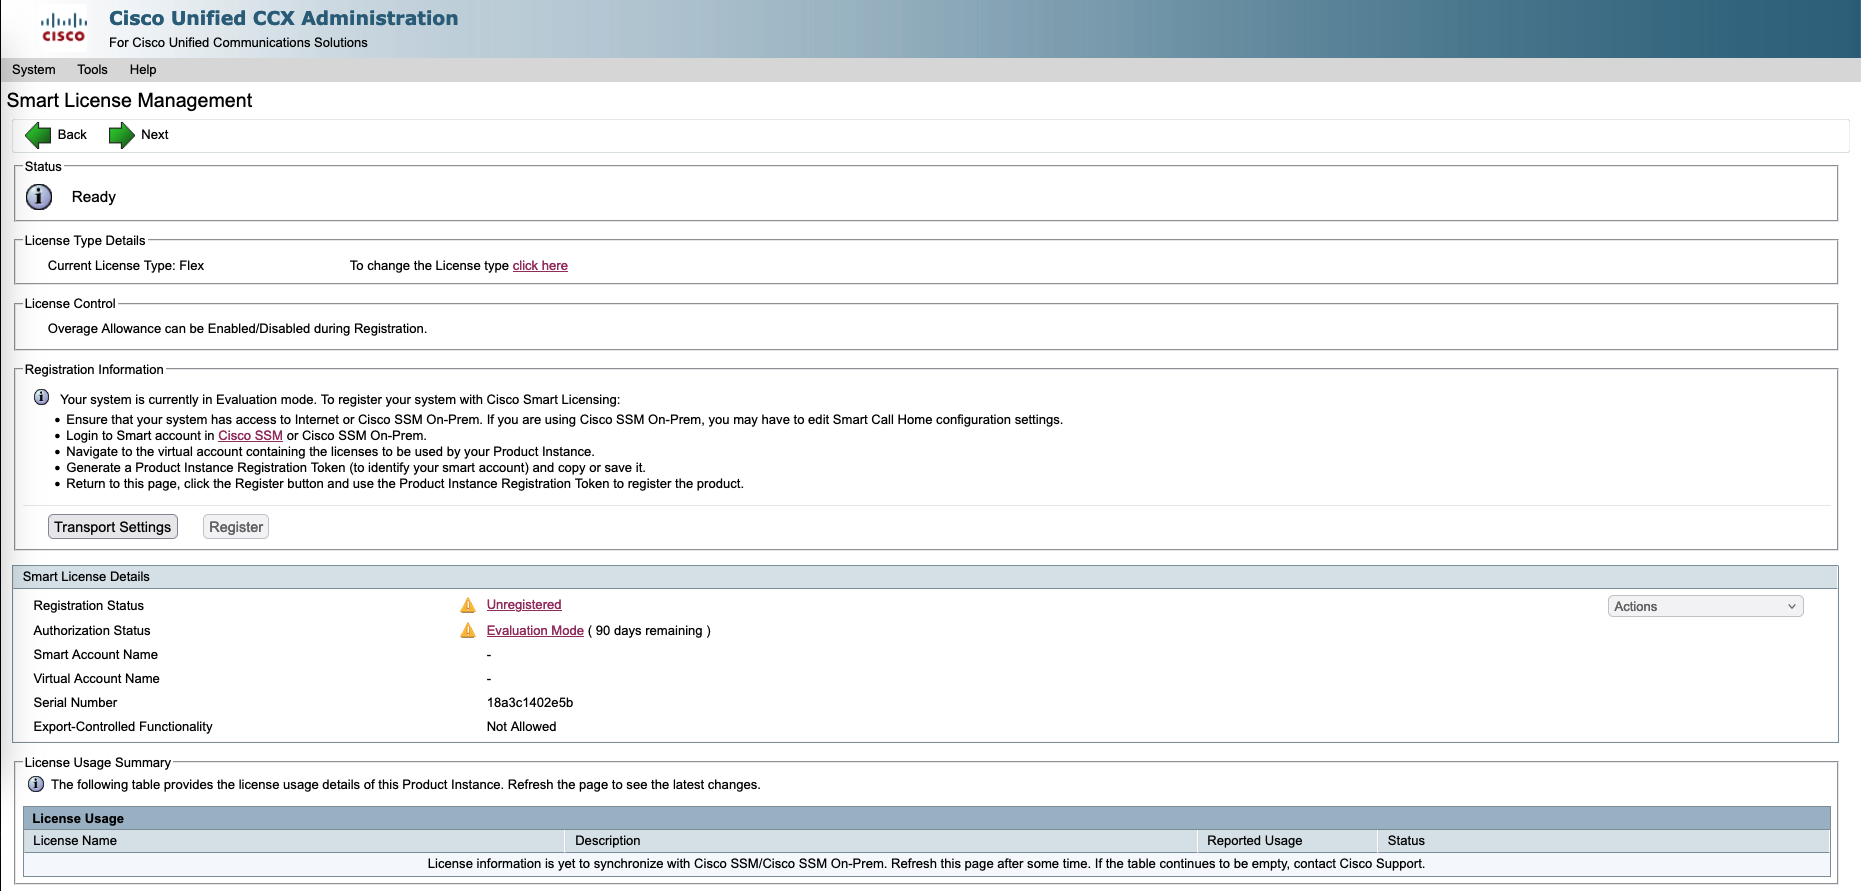Screen dimensions: 1861x891
Task: Click warning icon beside Unregistered status
Action: 467,605
